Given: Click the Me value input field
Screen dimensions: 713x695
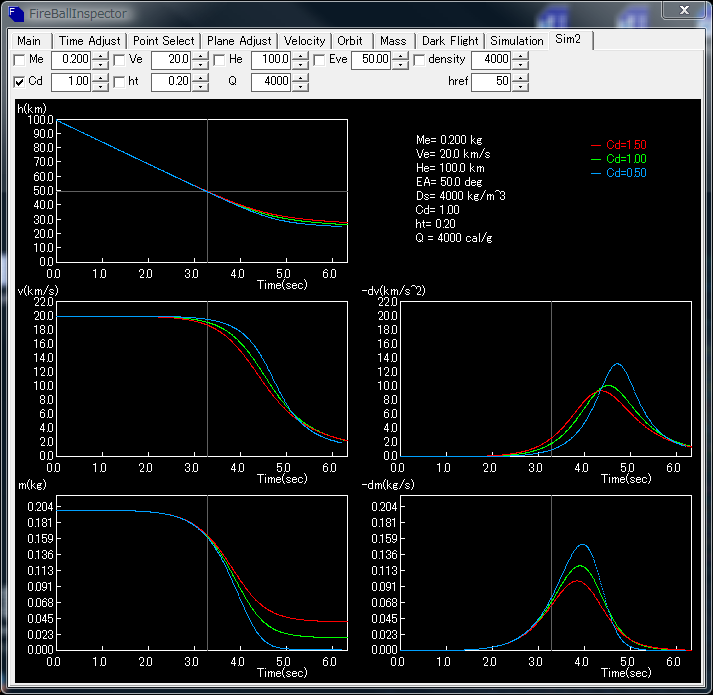Looking at the screenshot, I should coord(70,60).
